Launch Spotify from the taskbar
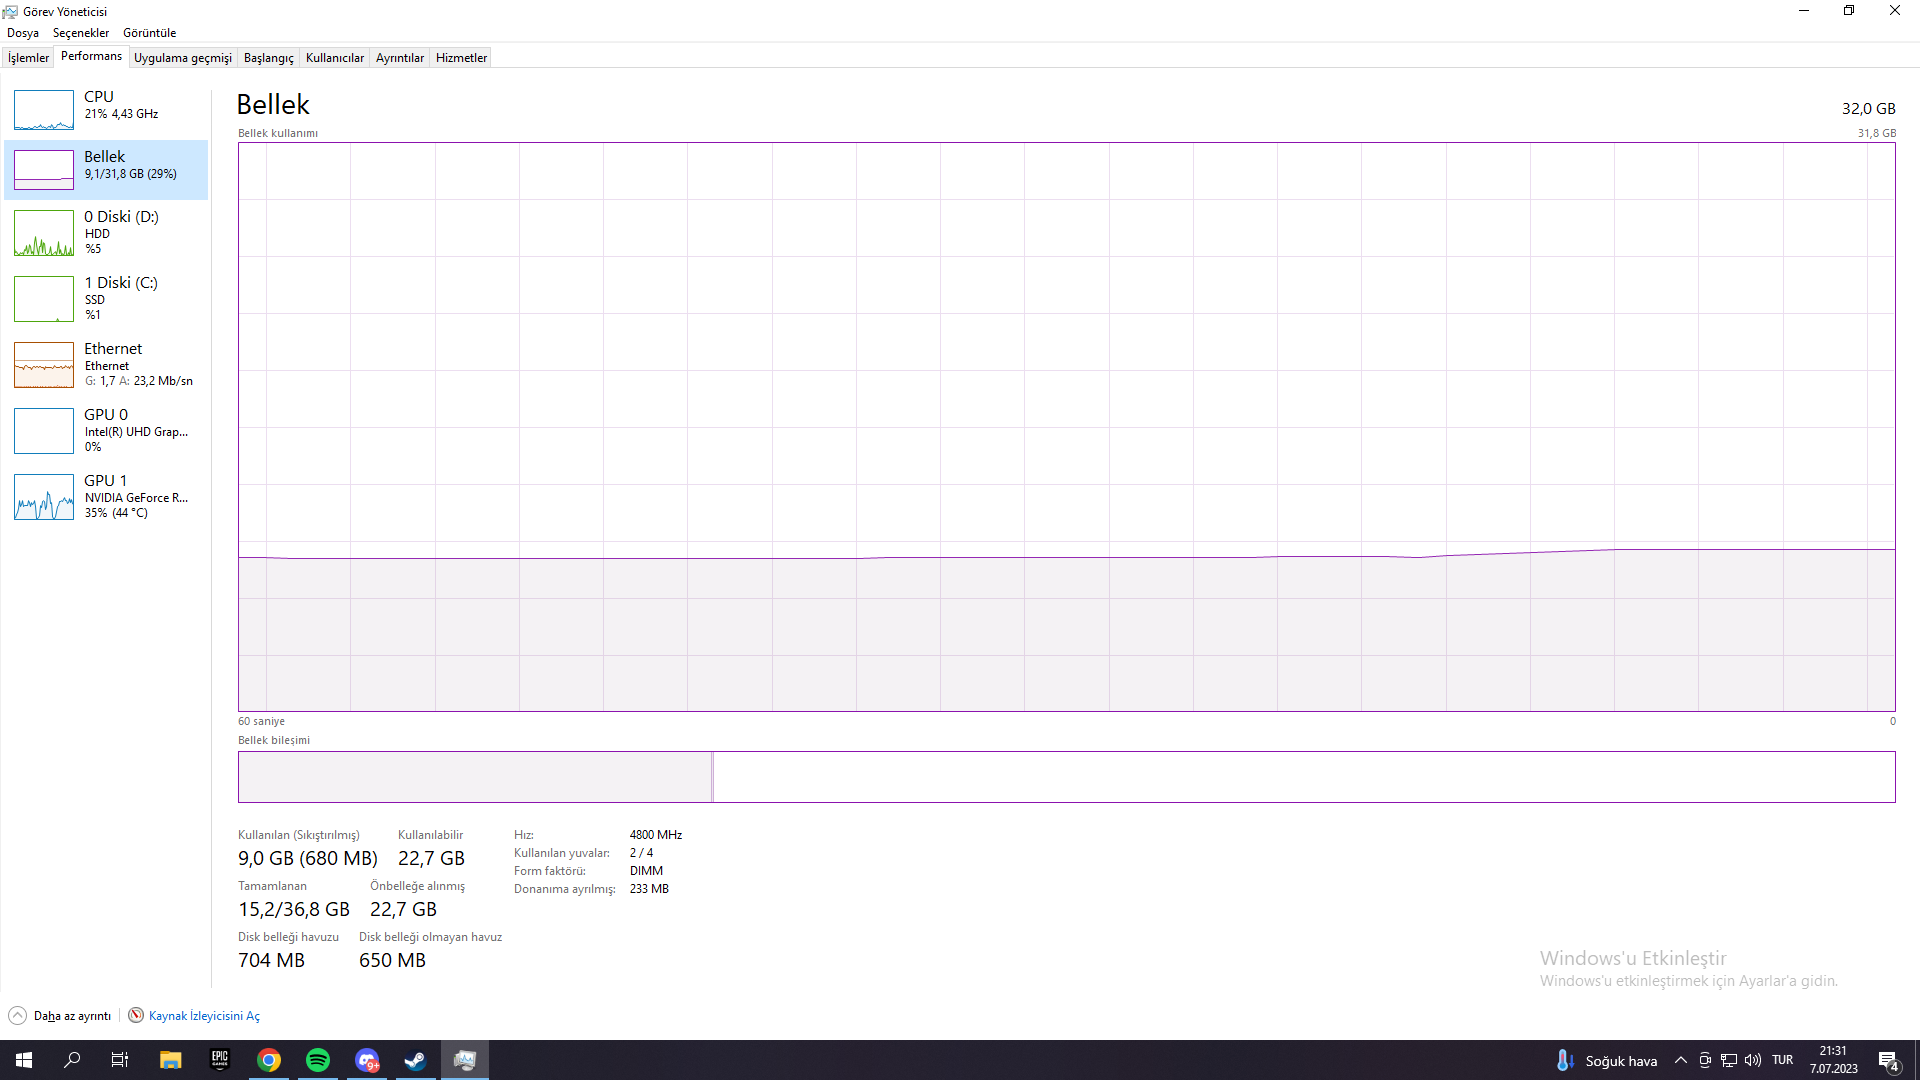Viewport: 1920px width, 1080px height. point(318,1060)
